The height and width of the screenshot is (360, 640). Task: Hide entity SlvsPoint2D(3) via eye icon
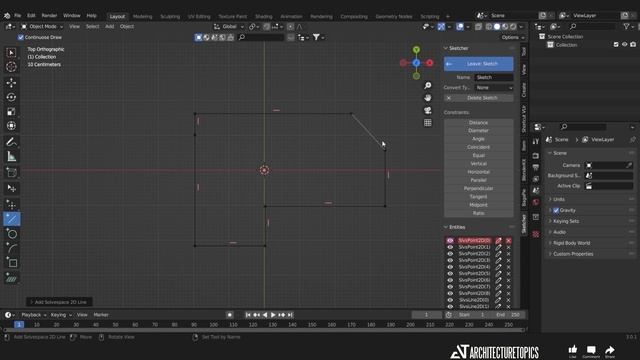(x=450, y=260)
